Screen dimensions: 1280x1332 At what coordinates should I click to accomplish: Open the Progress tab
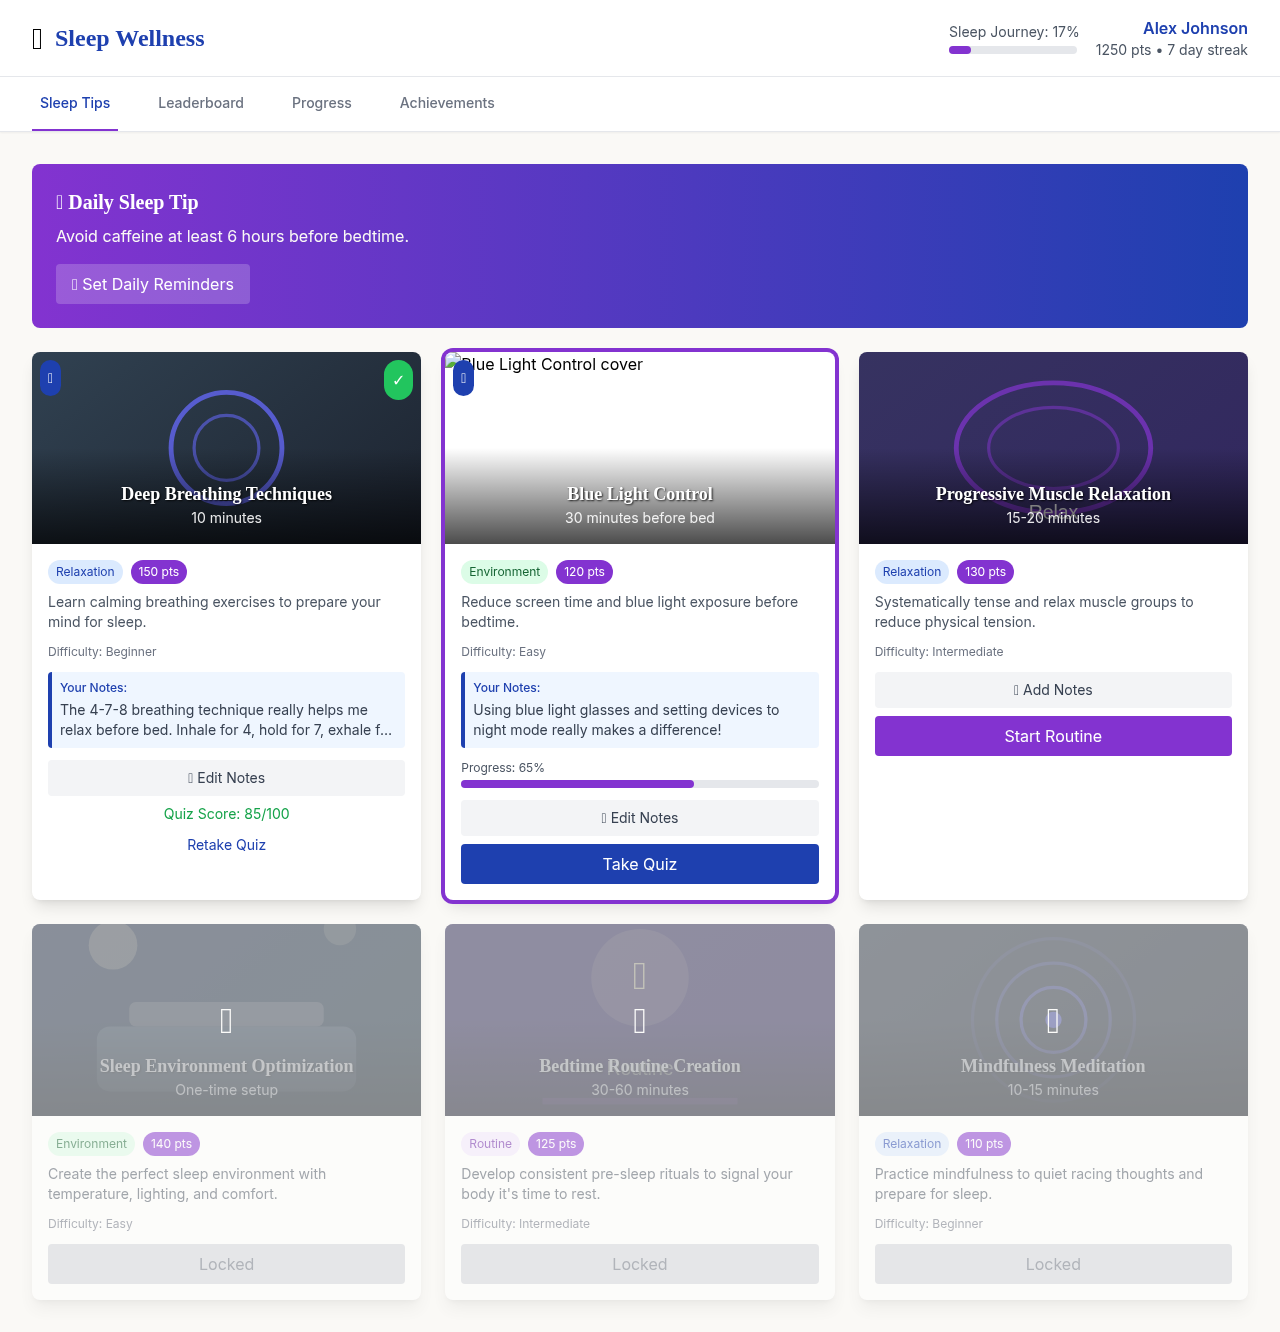(322, 103)
